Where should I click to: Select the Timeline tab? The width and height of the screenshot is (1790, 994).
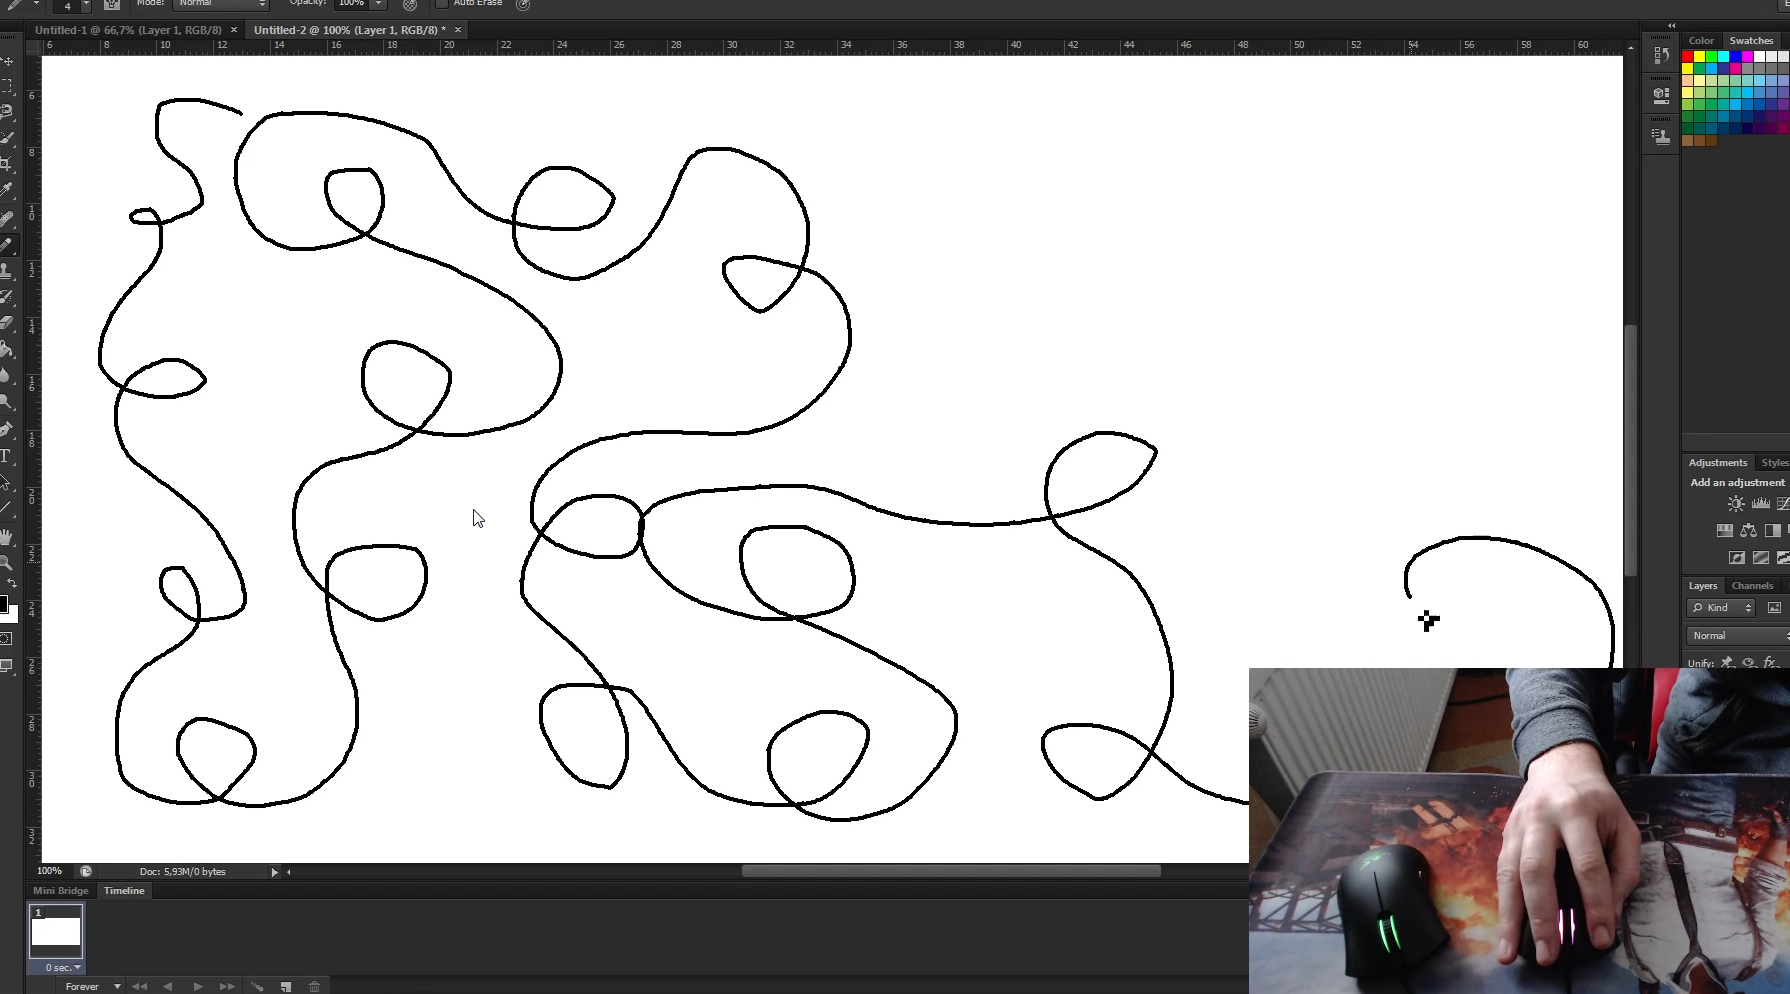tap(124, 891)
